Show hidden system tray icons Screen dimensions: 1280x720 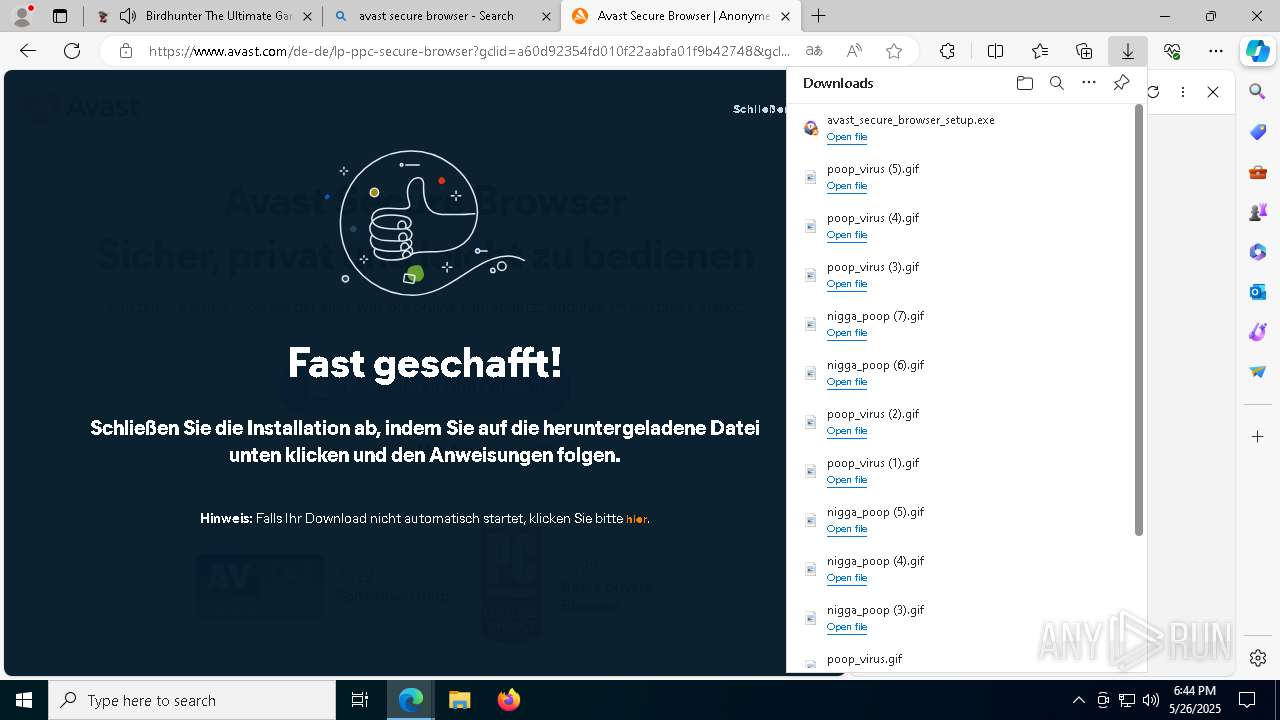click(x=1078, y=700)
